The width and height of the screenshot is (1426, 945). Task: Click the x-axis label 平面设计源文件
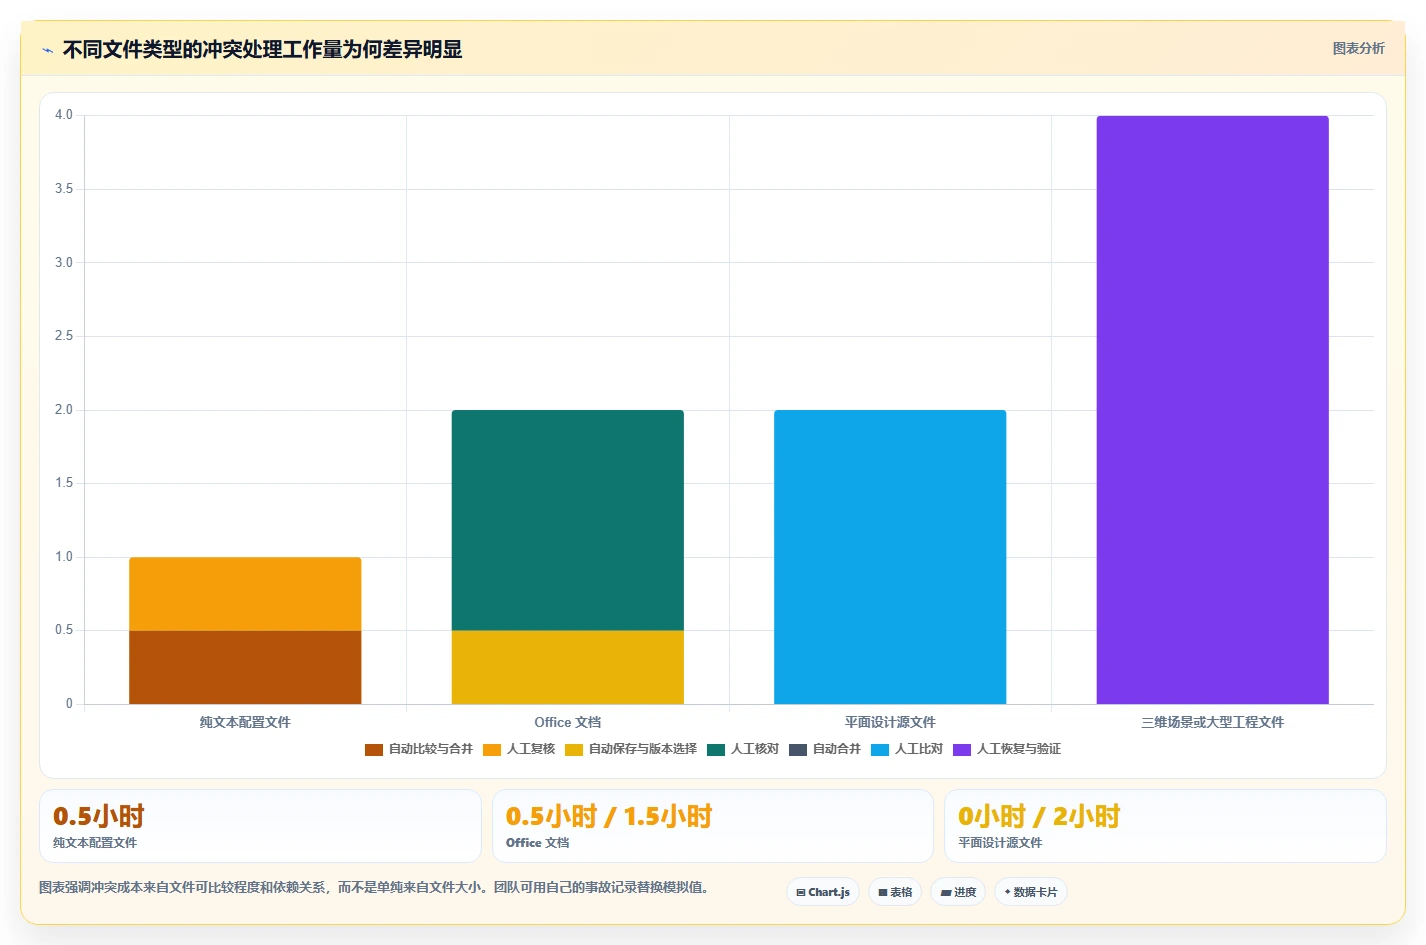pyautogui.click(x=890, y=722)
